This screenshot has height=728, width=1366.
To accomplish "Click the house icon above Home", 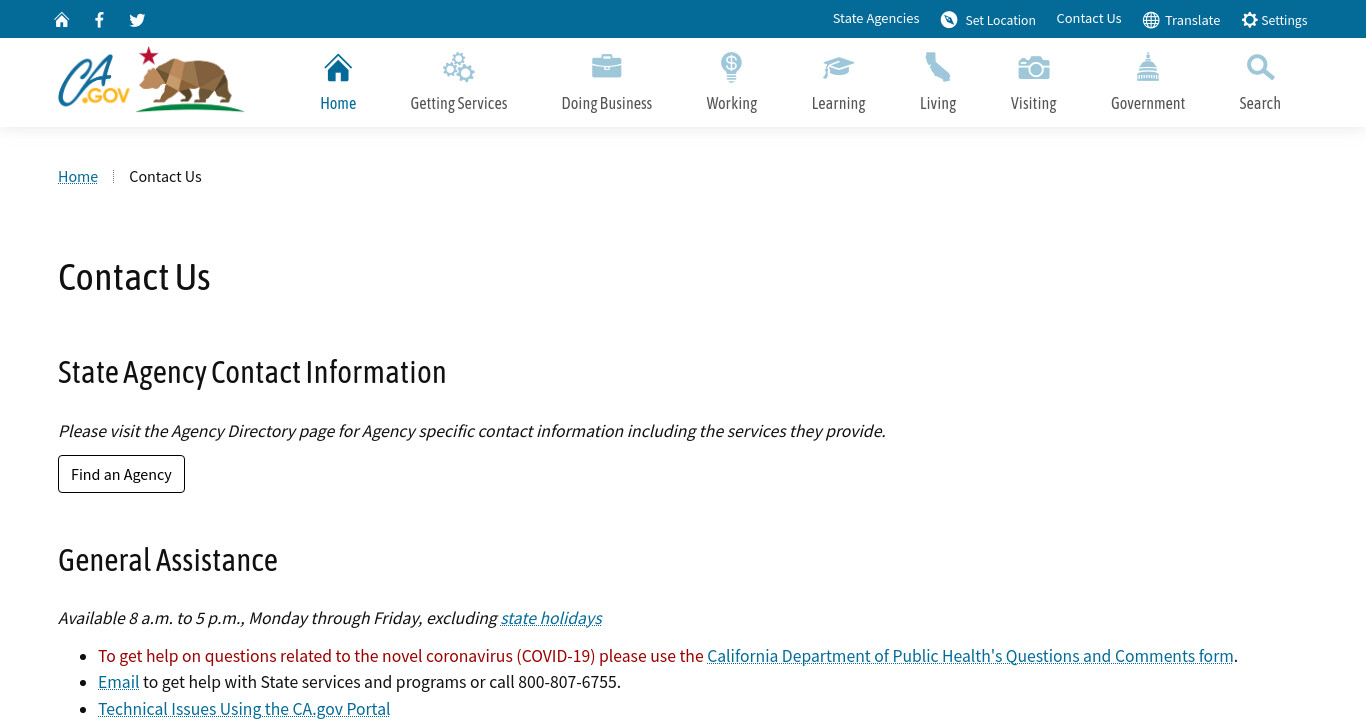I will click(338, 67).
